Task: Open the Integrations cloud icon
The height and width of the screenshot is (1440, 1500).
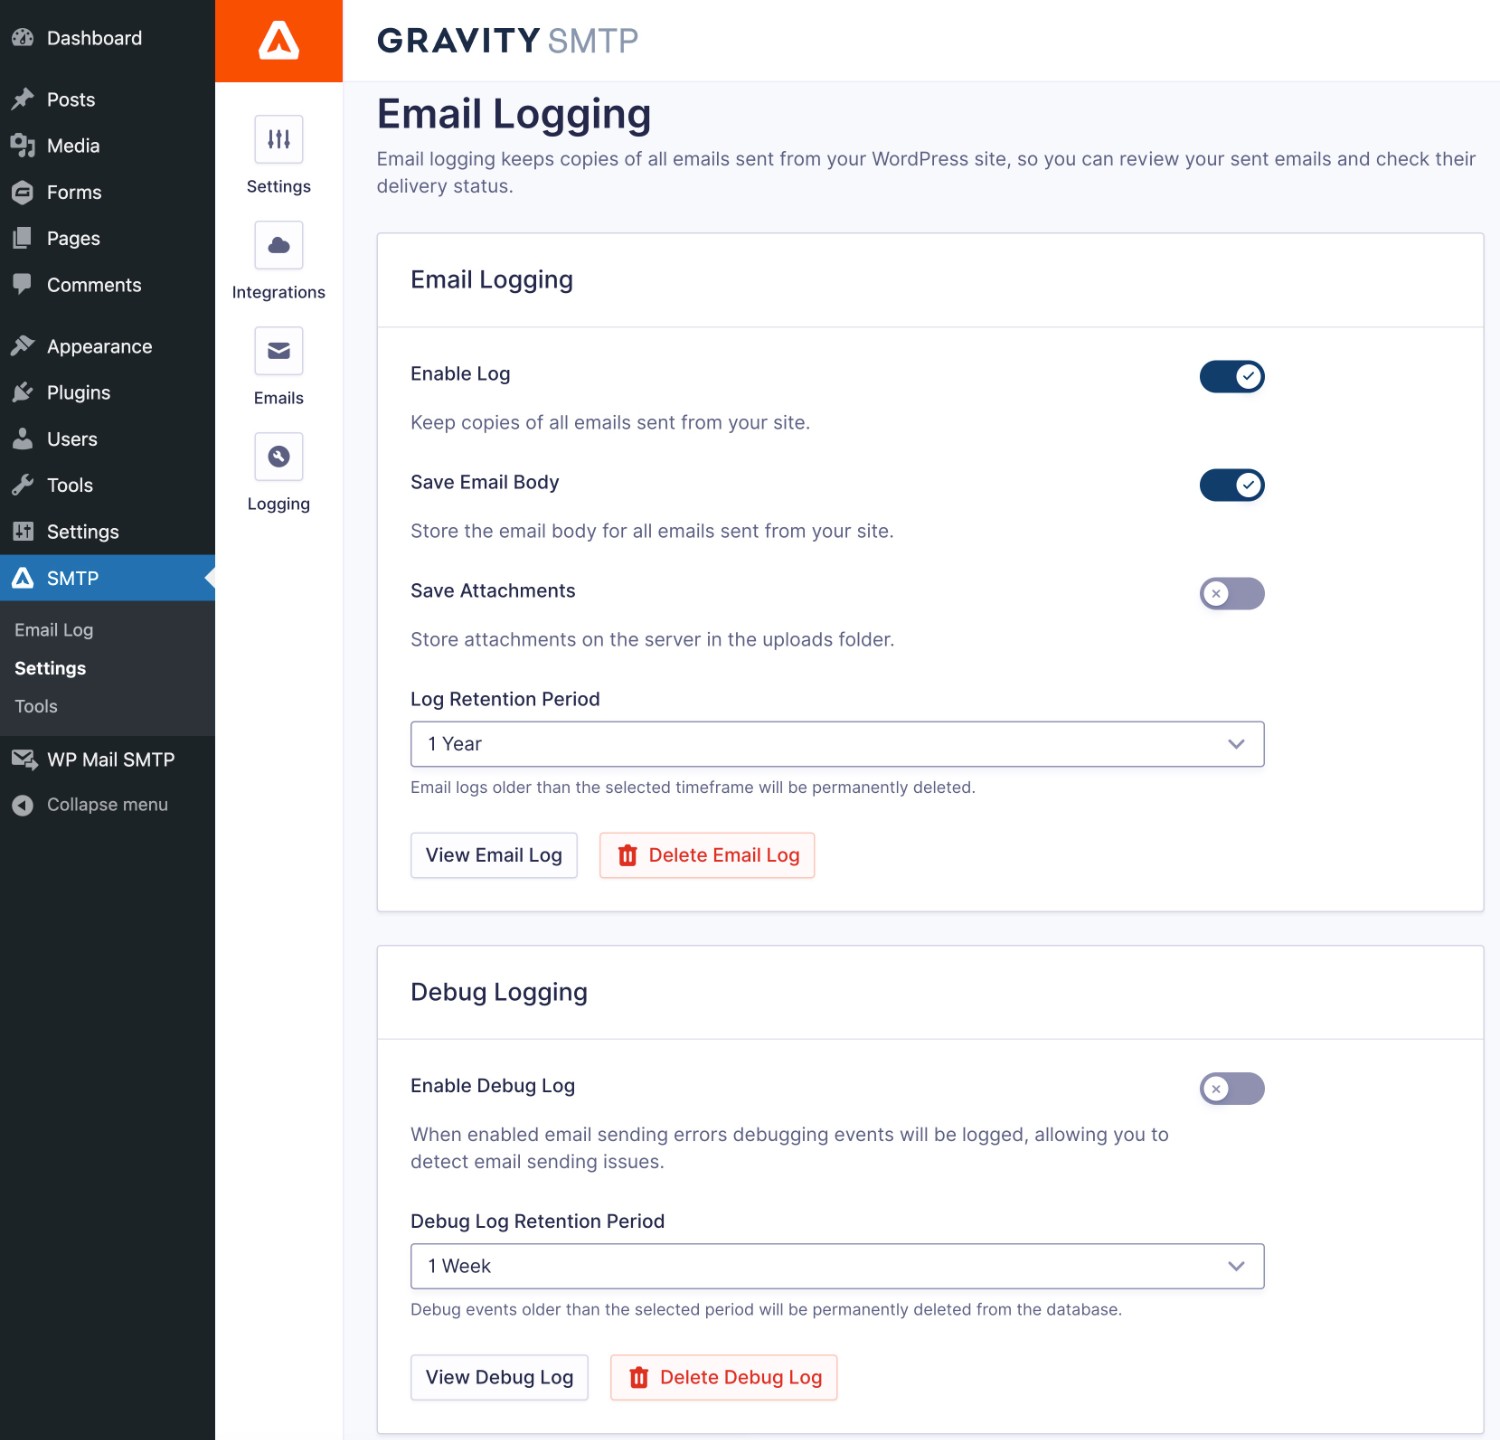Action: click(279, 245)
